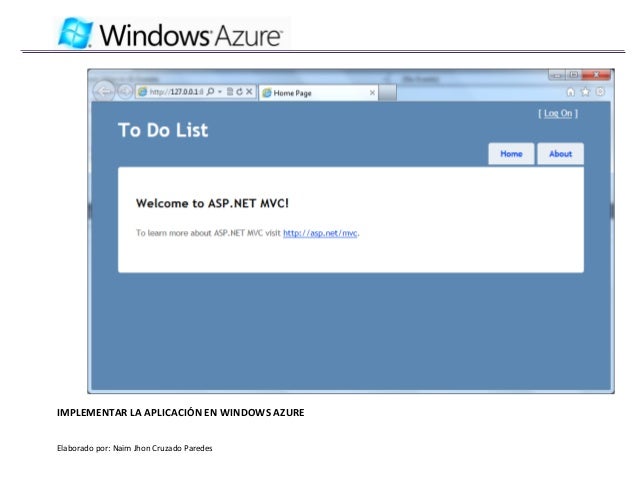This screenshot has width=638, height=493.
Task: Open the address bar dropdown arrow
Action: click(x=220, y=92)
